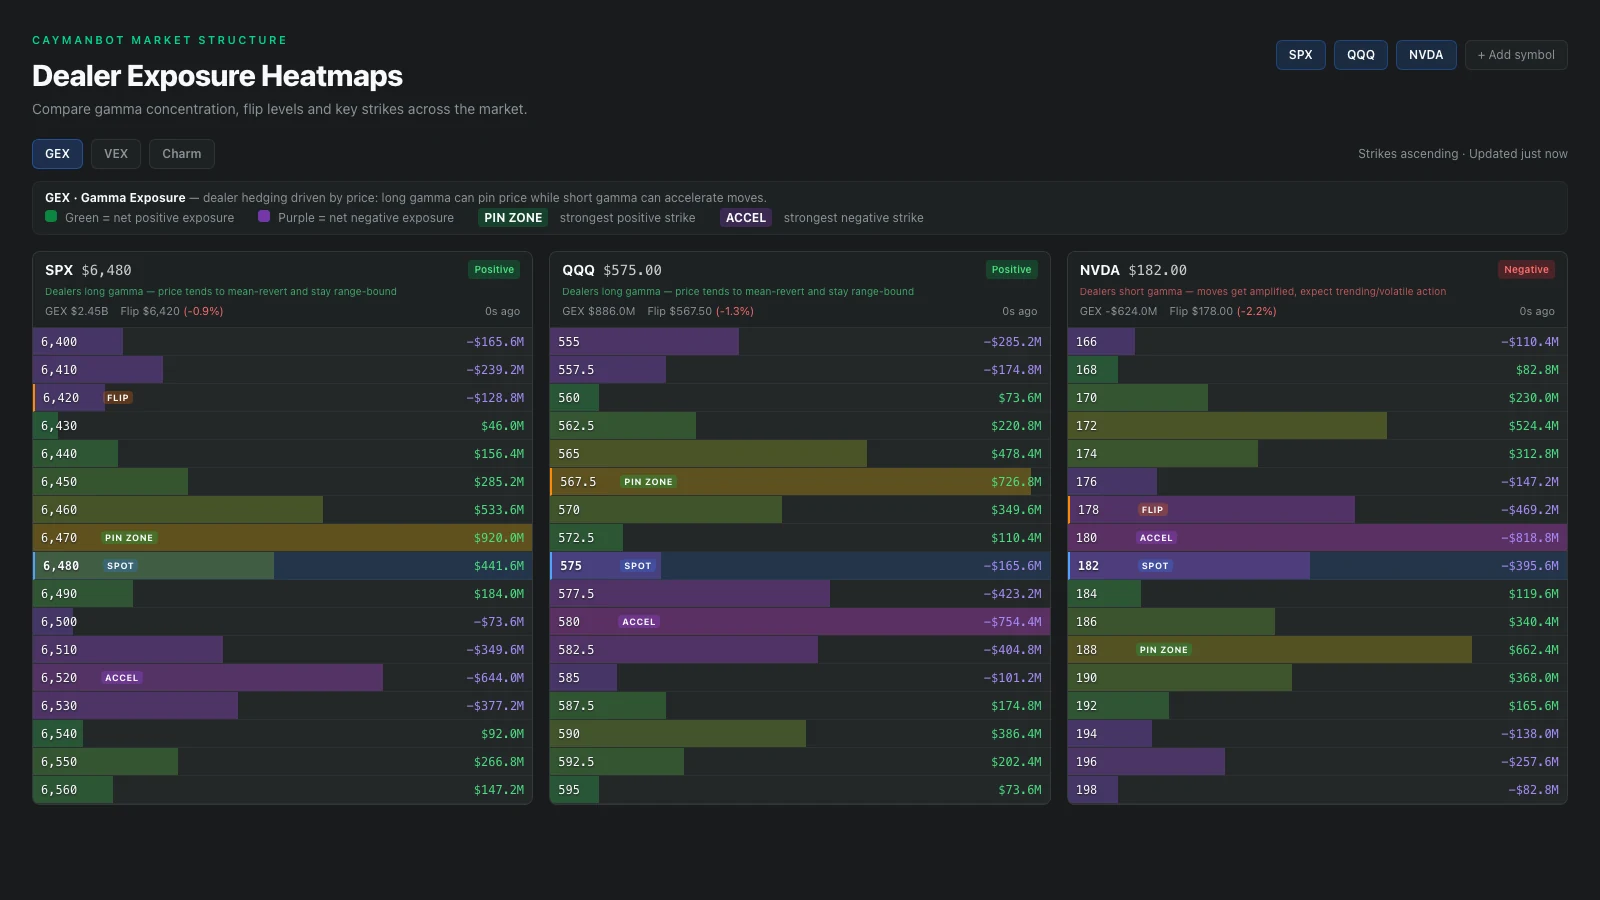Click the -$101.2M value in QQQ
The height and width of the screenshot is (900, 1600).
(1012, 678)
